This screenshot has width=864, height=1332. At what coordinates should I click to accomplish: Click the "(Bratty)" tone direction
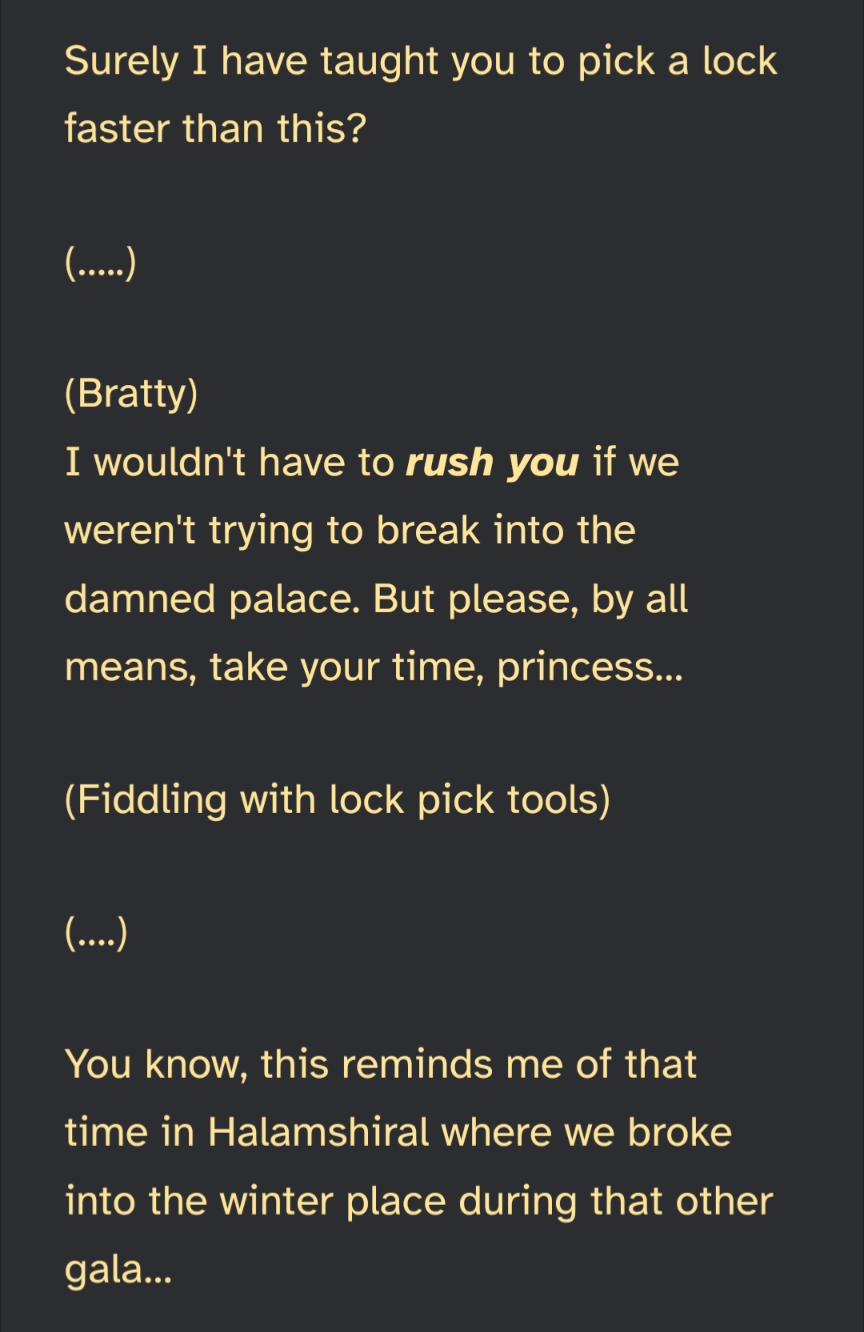click(131, 395)
